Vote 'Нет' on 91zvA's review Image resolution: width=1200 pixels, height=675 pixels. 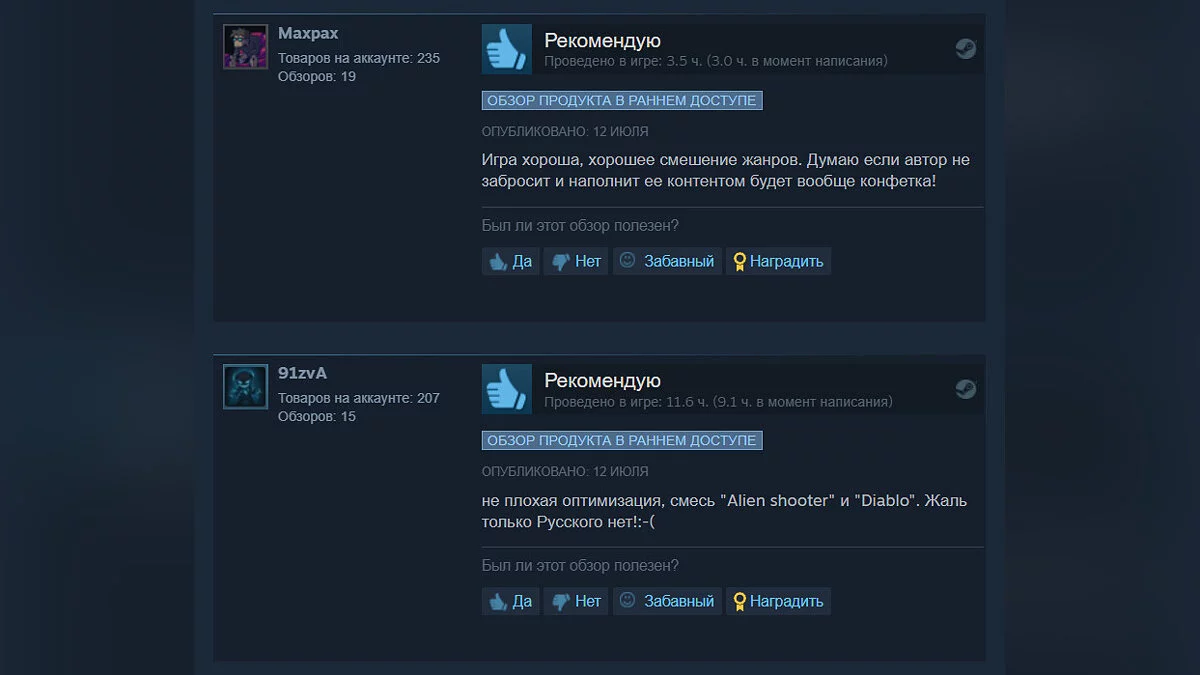click(576, 601)
